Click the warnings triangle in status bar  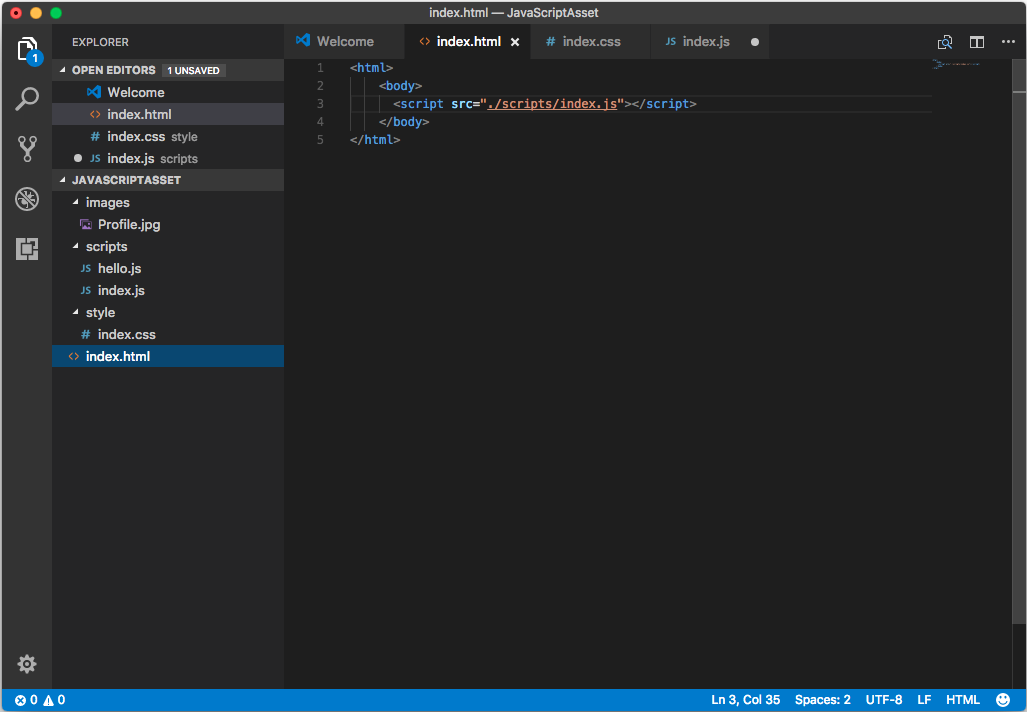[48, 700]
